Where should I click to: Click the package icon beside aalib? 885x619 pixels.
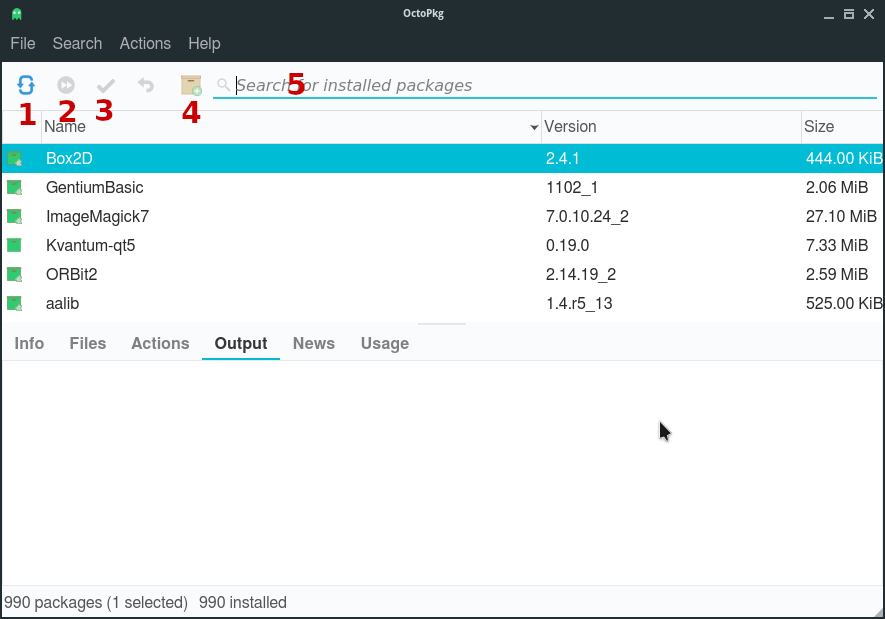(x=15, y=304)
